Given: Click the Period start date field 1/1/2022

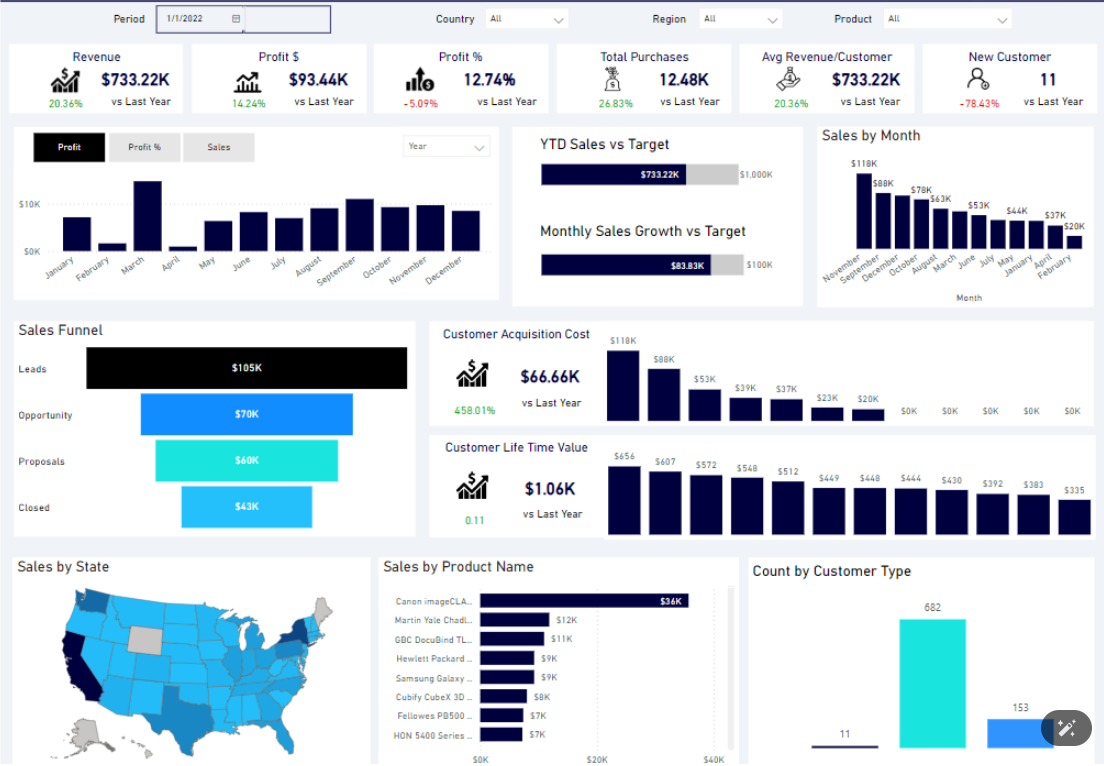Looking at the screenshot, I should [x=200, y=19].
